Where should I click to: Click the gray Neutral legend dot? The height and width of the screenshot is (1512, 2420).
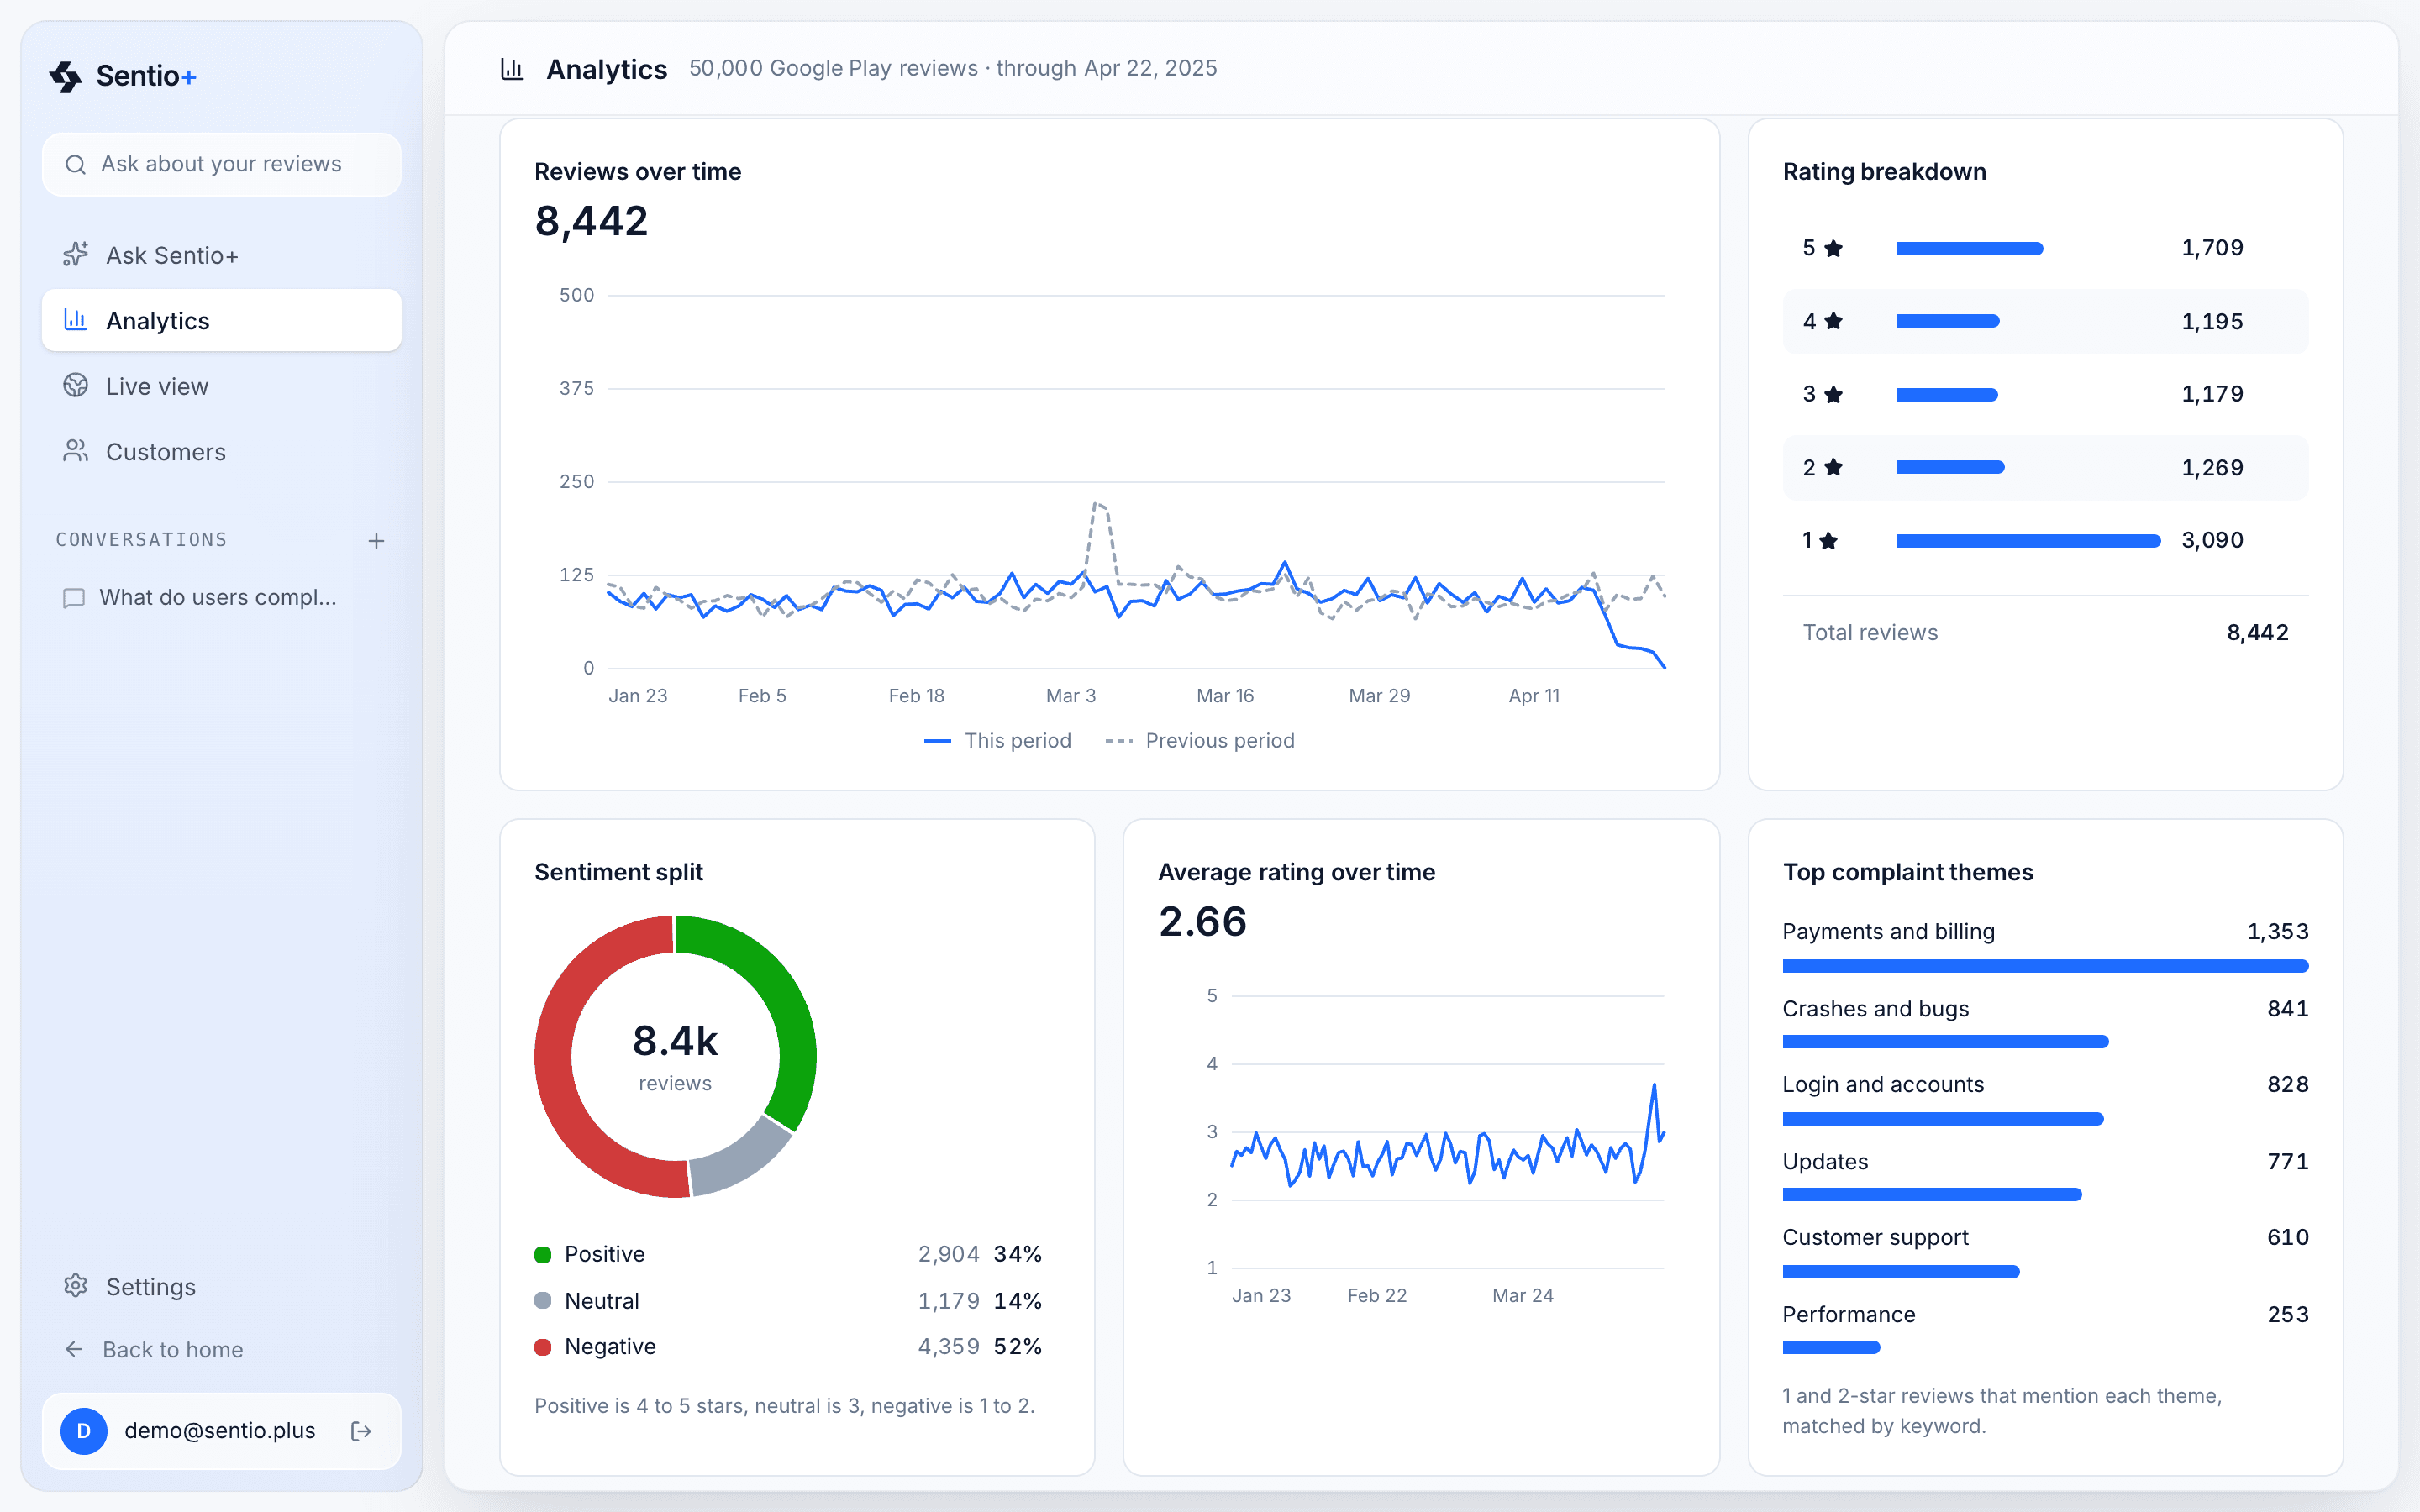(x=543, y=1300)
